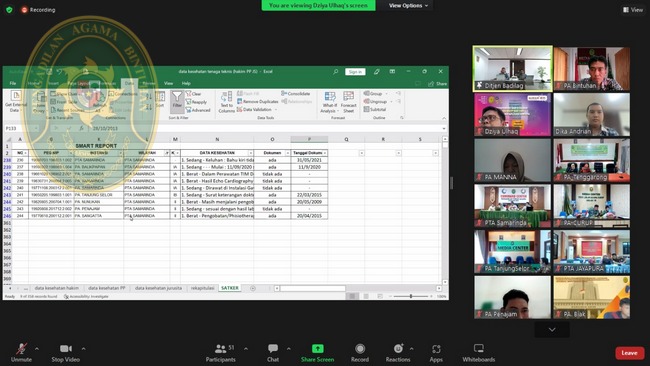
Task: Open the Participants panel icon
Action: [x=221, y=349]
